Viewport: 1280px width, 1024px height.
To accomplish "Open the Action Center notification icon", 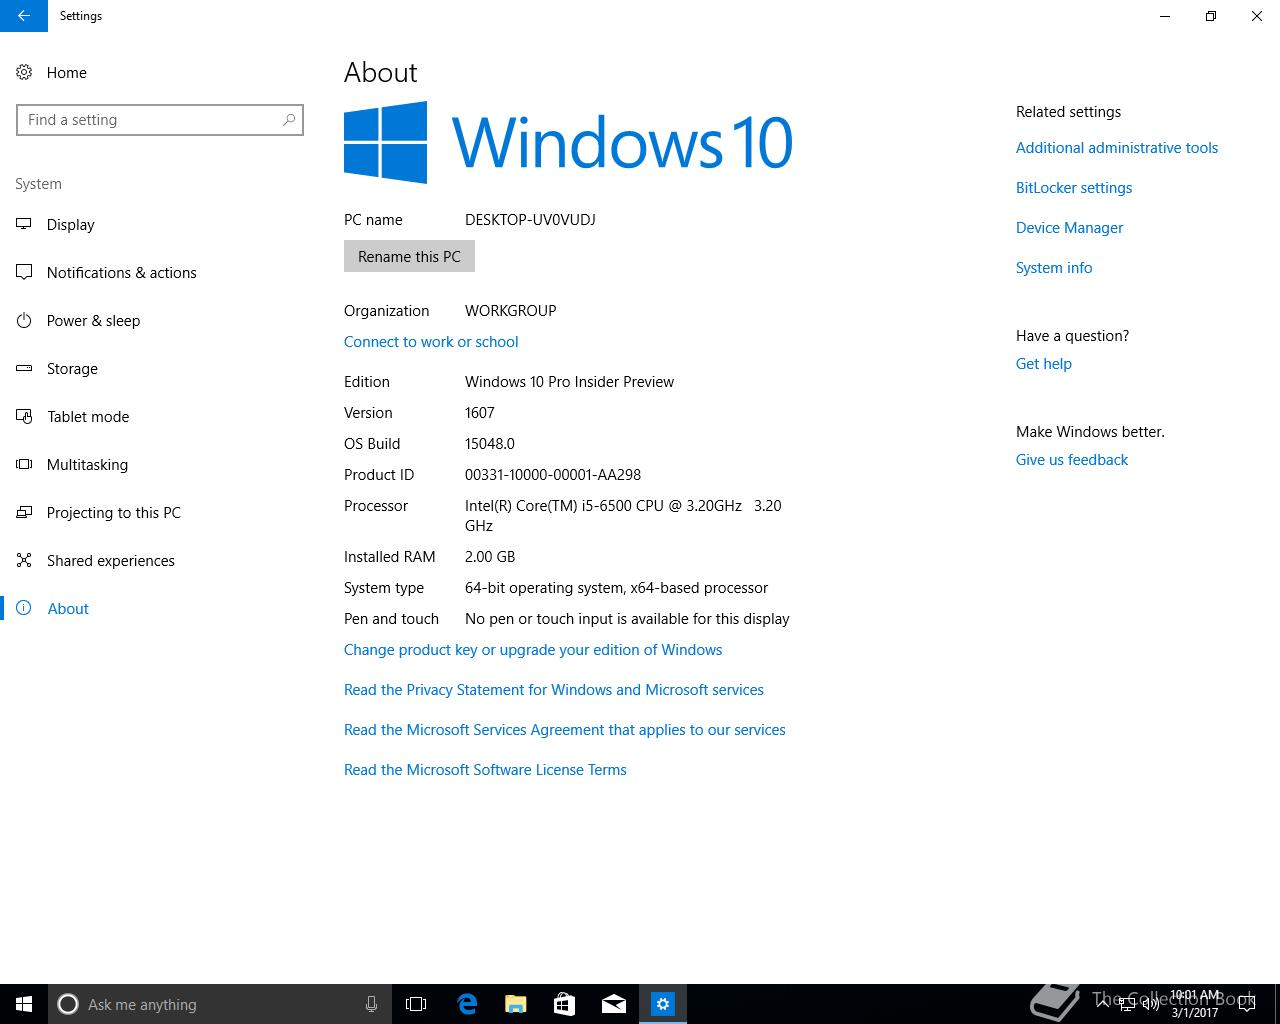I will click(x=1246, y=1004).
